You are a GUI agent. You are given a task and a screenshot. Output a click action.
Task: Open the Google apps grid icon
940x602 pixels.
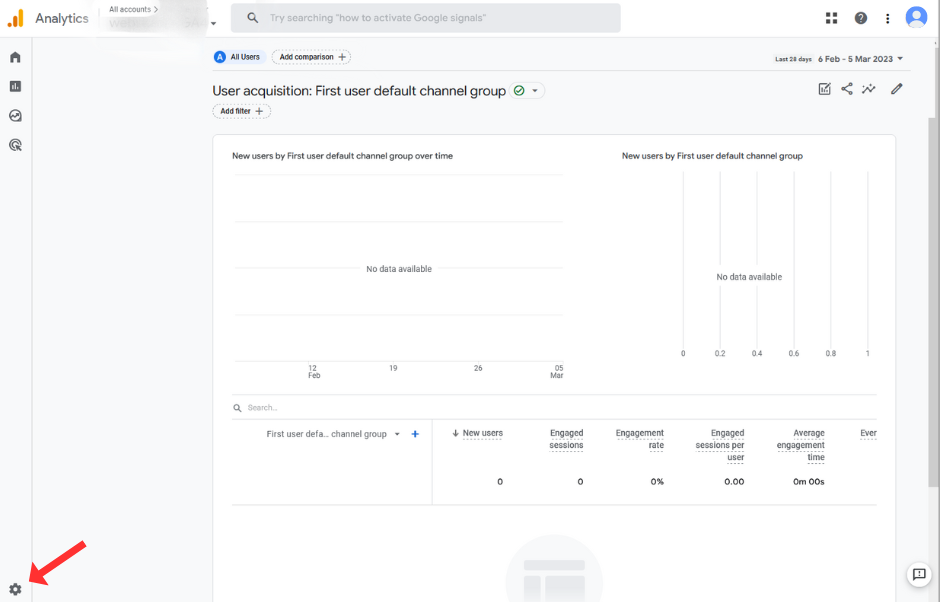click(831, 18)
